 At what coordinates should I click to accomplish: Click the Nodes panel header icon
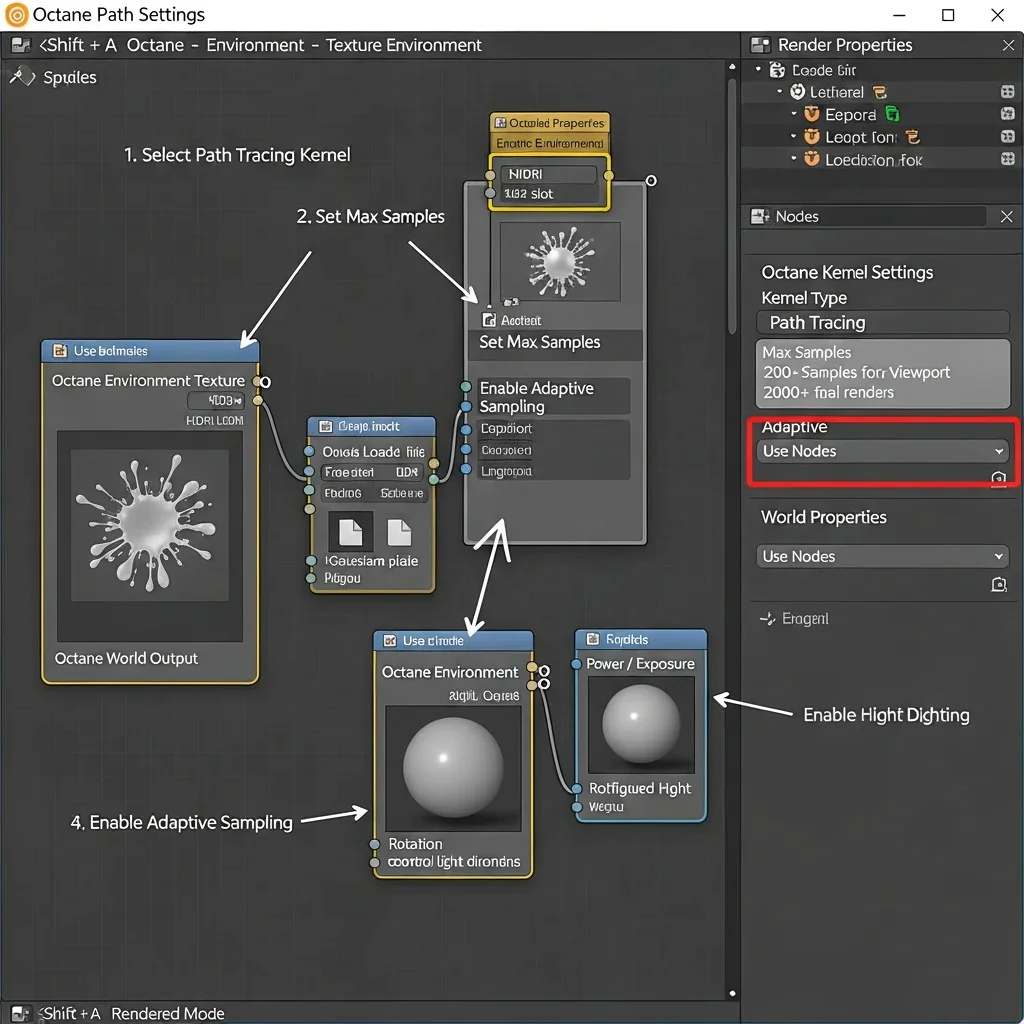coord(760,216)
